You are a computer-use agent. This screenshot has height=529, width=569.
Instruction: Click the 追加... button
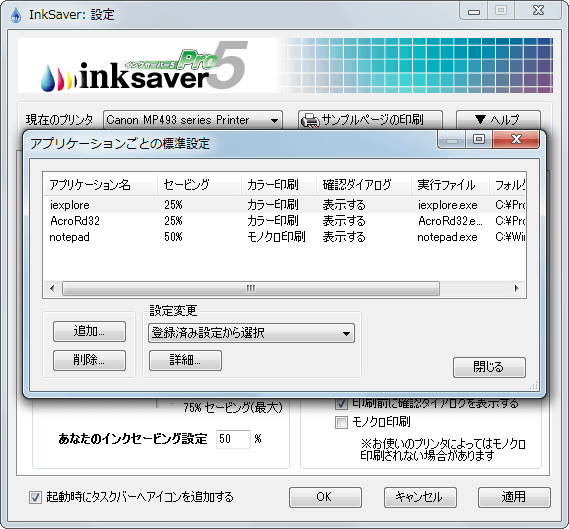click(89, 331)
